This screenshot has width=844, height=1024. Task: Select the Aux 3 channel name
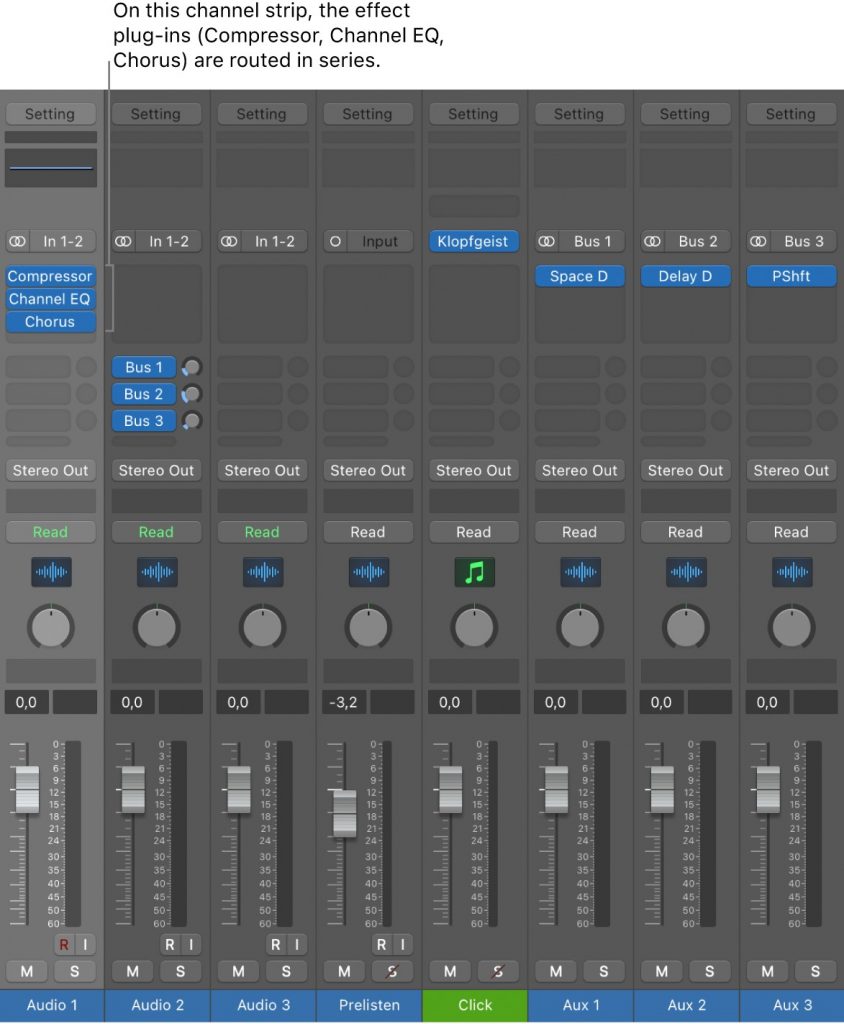coord(792,1005)
